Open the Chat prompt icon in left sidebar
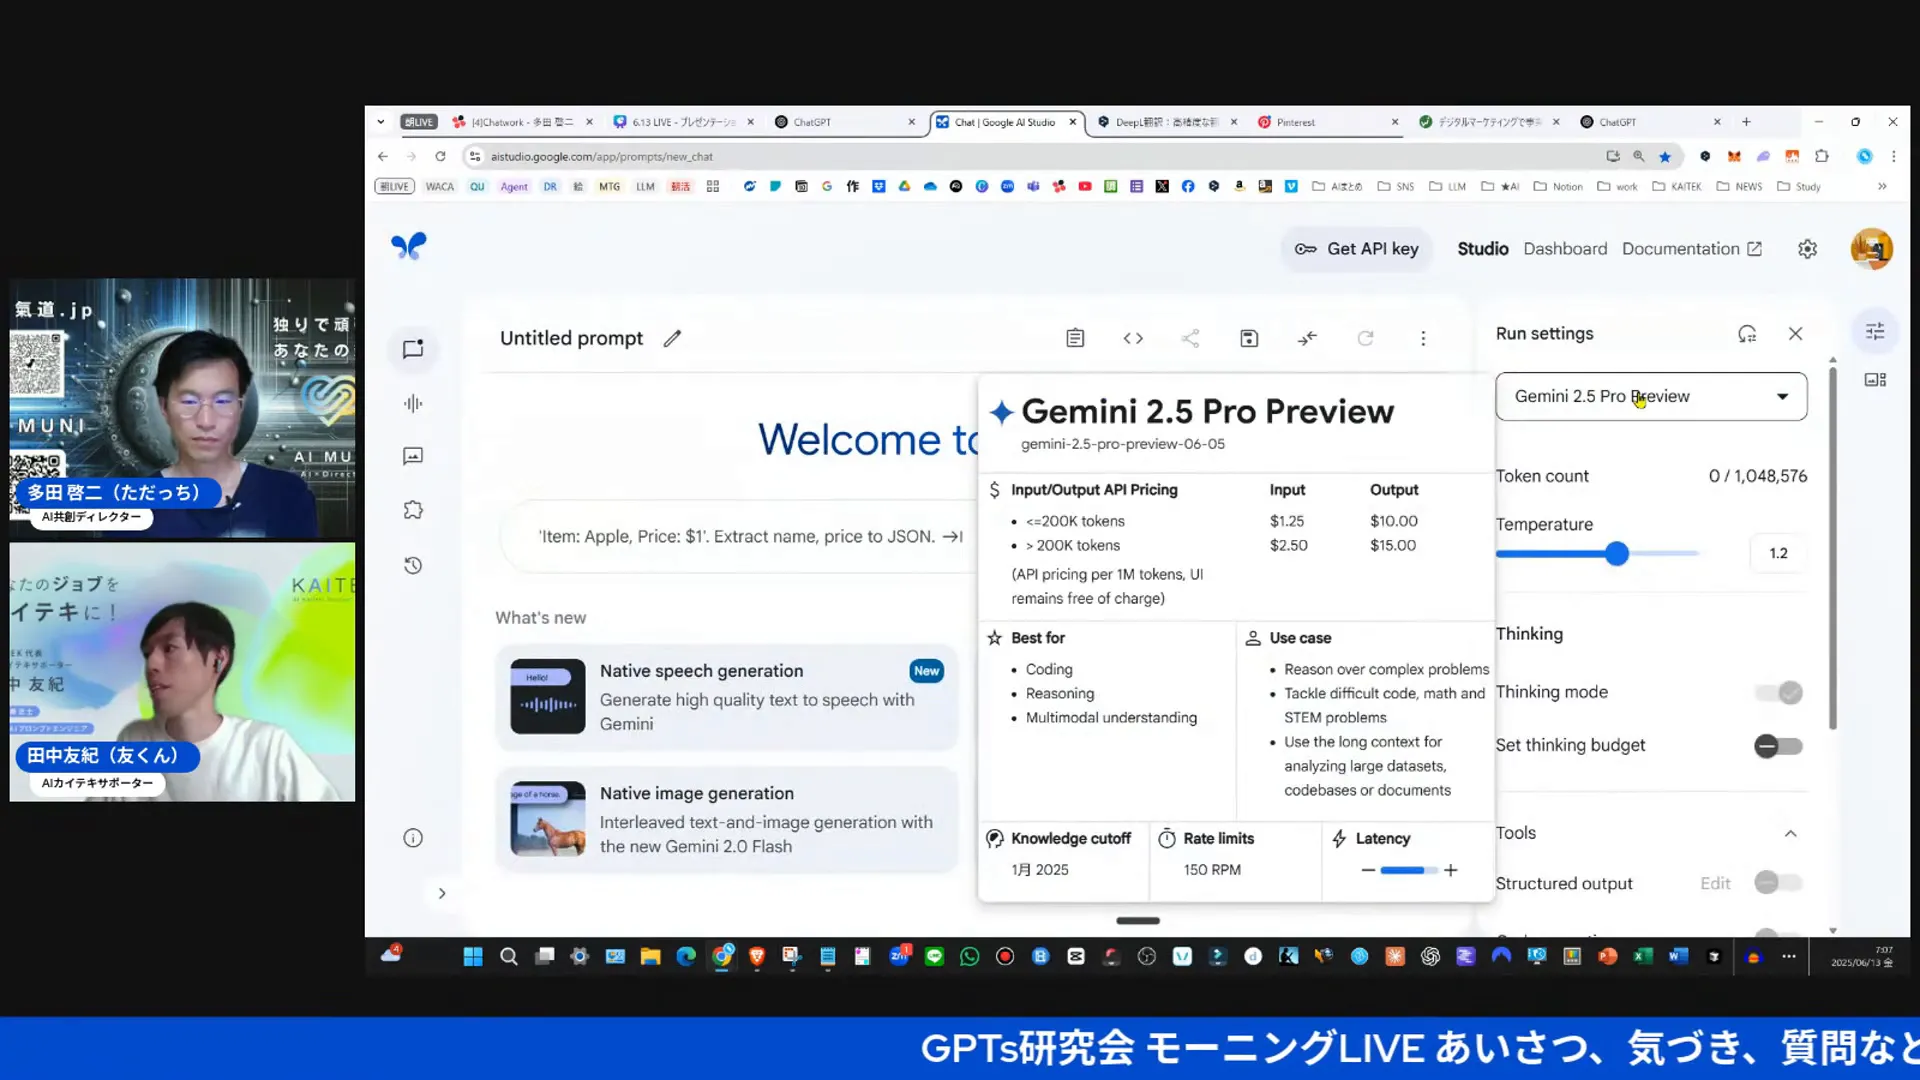The height and width of the screenshot is (1080, 1920). (x=413, y=349)
